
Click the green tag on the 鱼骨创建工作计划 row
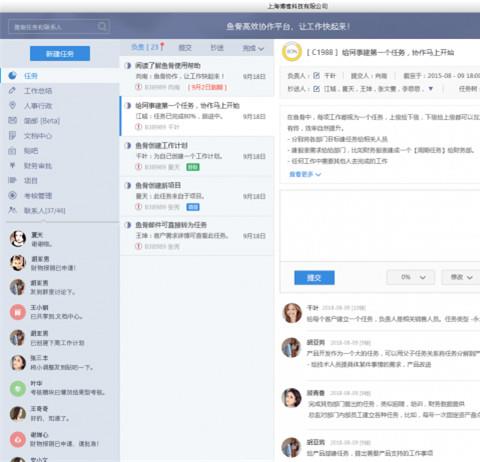[x=193, y=167]
